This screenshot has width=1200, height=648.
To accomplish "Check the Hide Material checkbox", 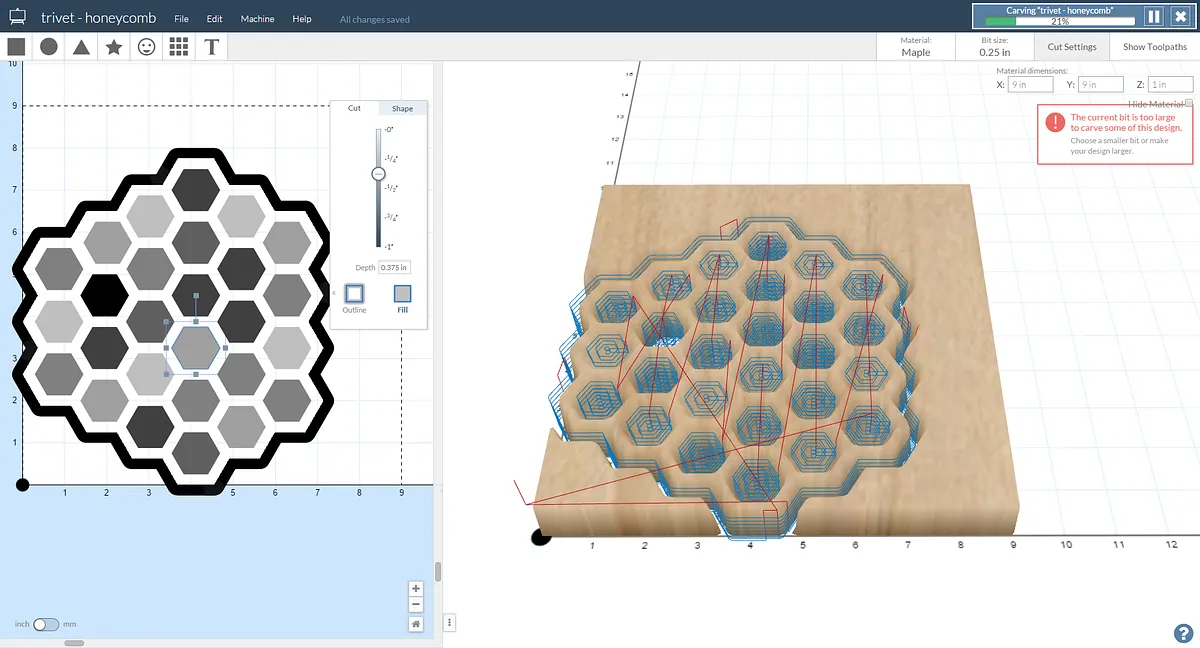I will point(1189,104).
